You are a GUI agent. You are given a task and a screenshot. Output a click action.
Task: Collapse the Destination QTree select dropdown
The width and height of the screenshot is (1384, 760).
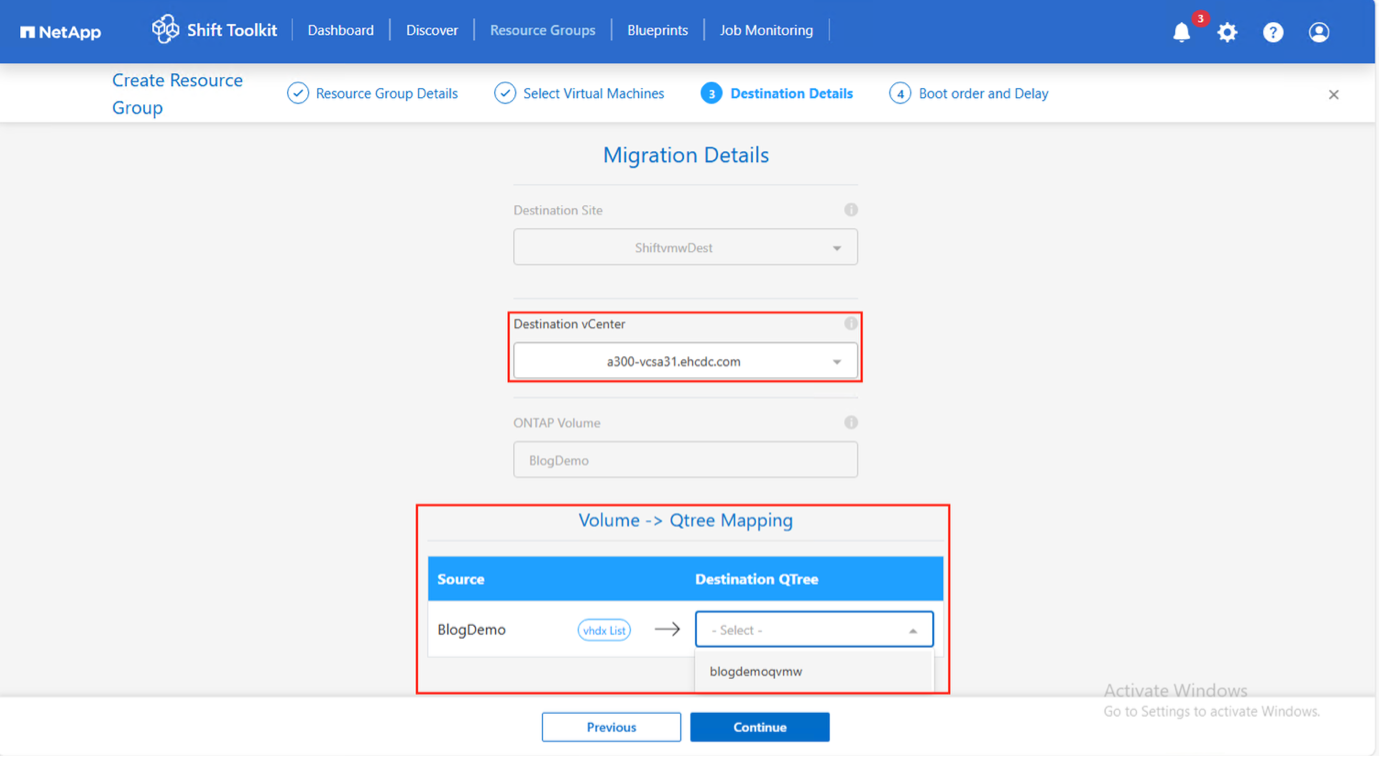912,631
